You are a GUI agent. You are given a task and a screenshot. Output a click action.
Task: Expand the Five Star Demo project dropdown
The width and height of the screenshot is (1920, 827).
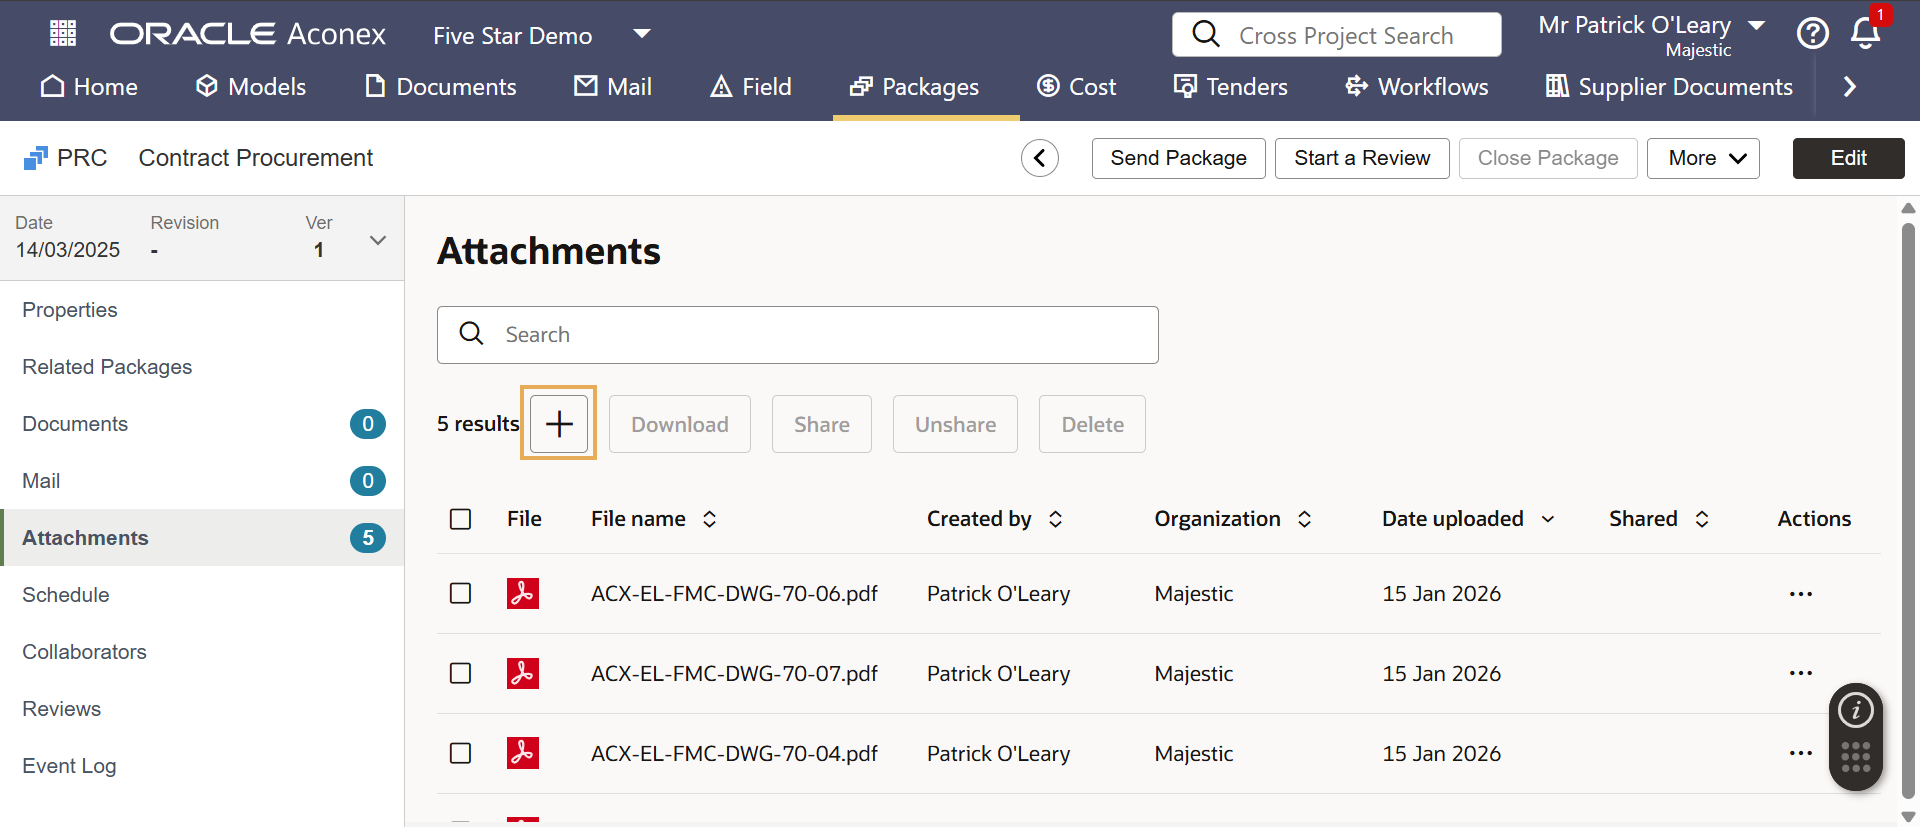tap(642, 35)
